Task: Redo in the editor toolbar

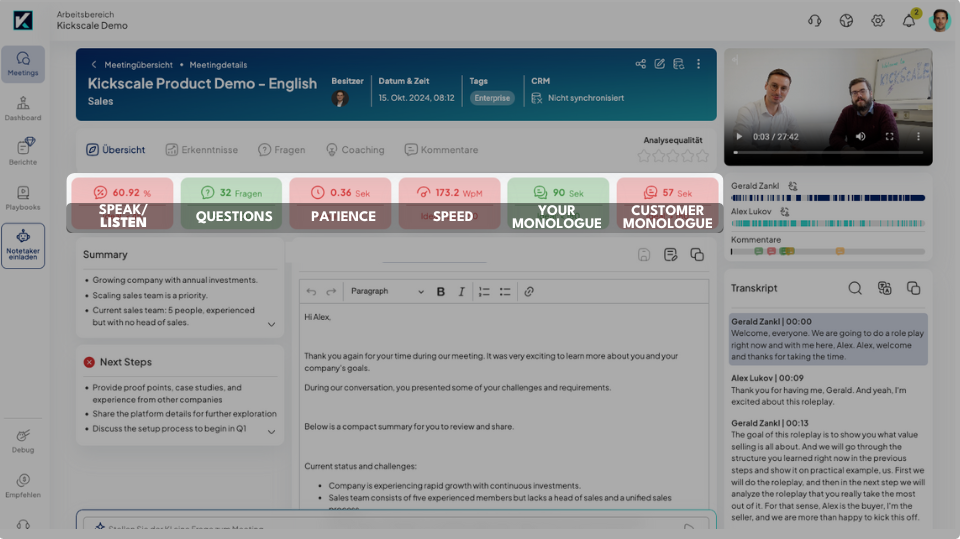Action: 331,292
